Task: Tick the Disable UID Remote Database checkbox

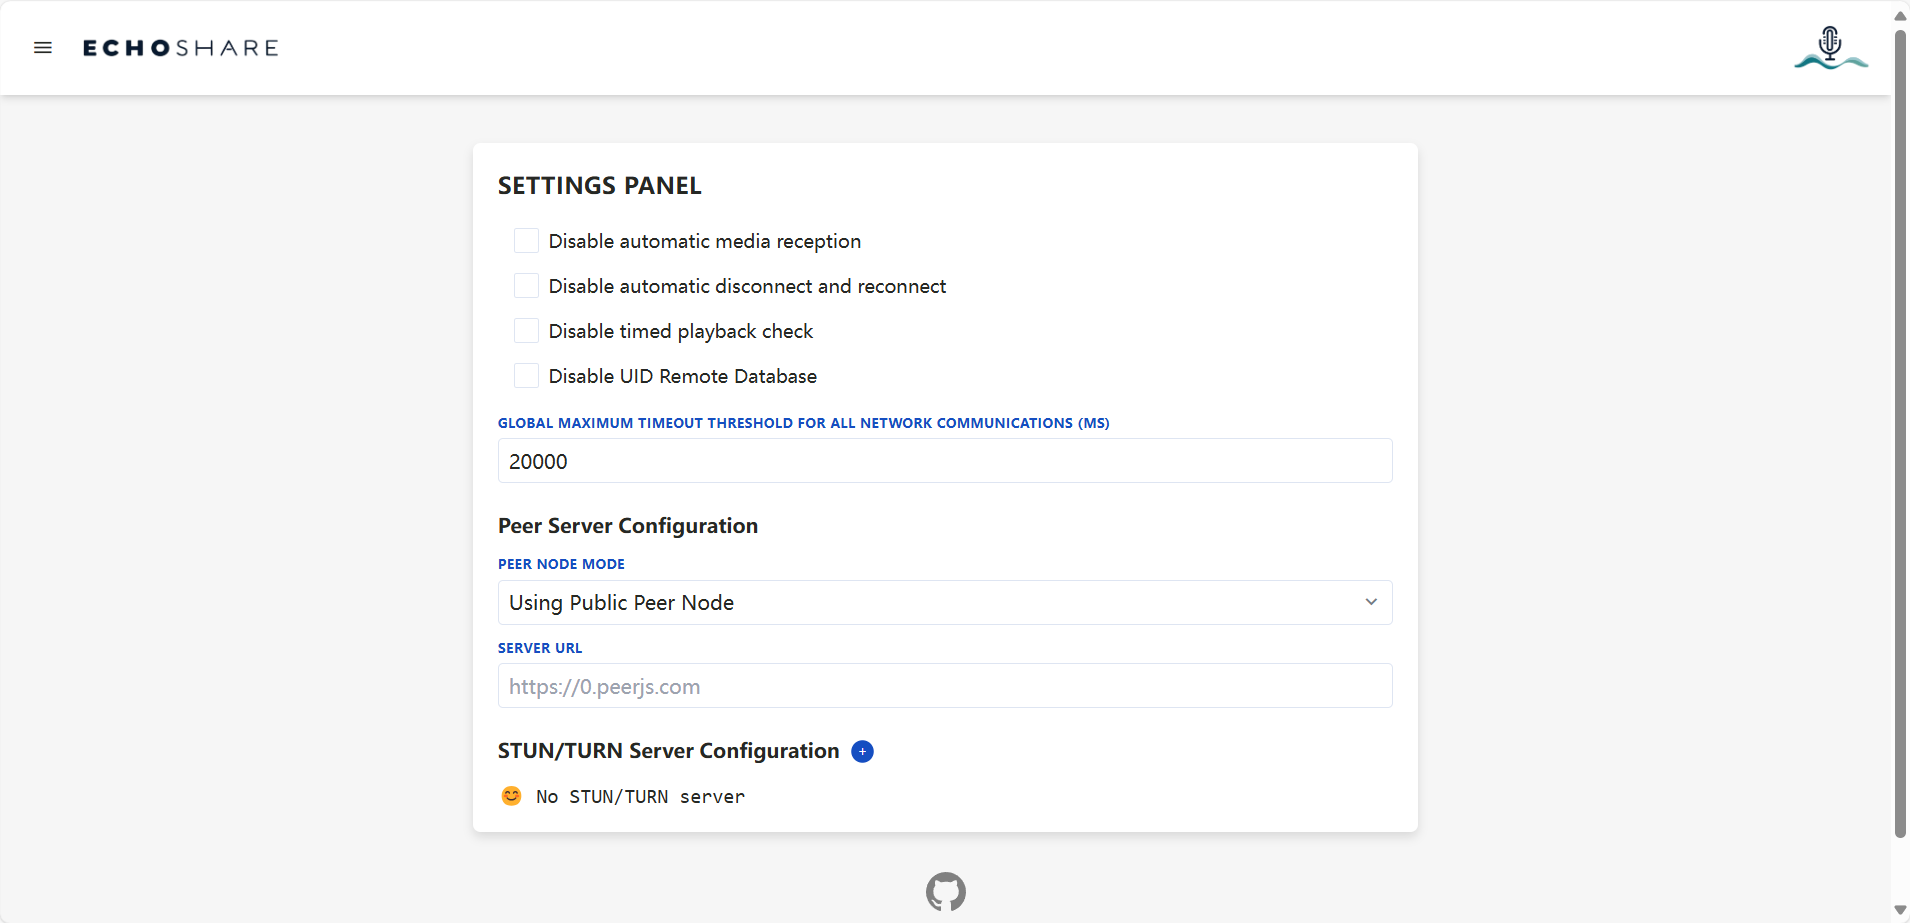Action: point(526,376)
